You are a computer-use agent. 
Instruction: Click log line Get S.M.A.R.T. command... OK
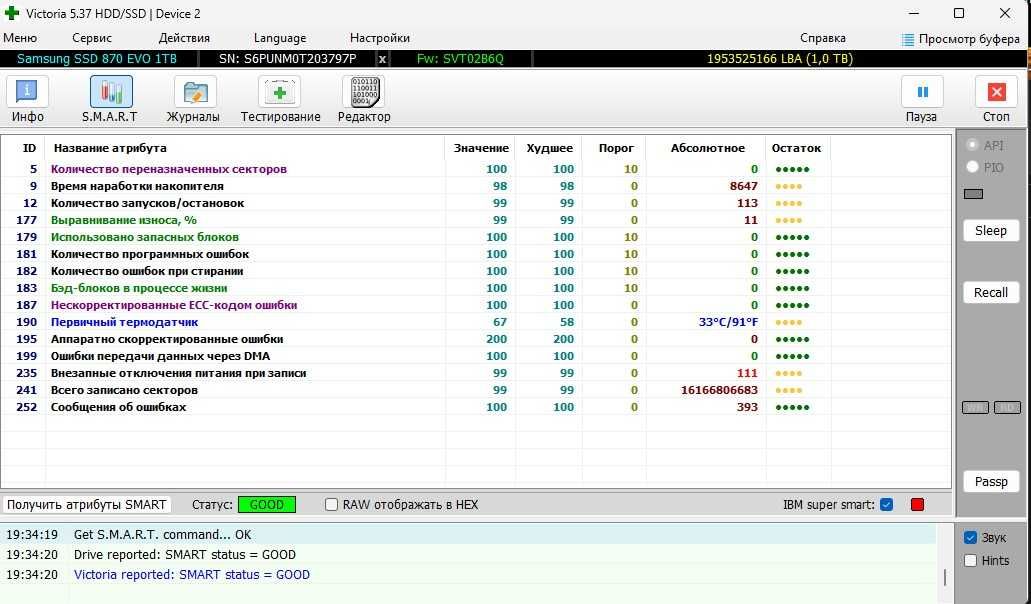point(162,535)
